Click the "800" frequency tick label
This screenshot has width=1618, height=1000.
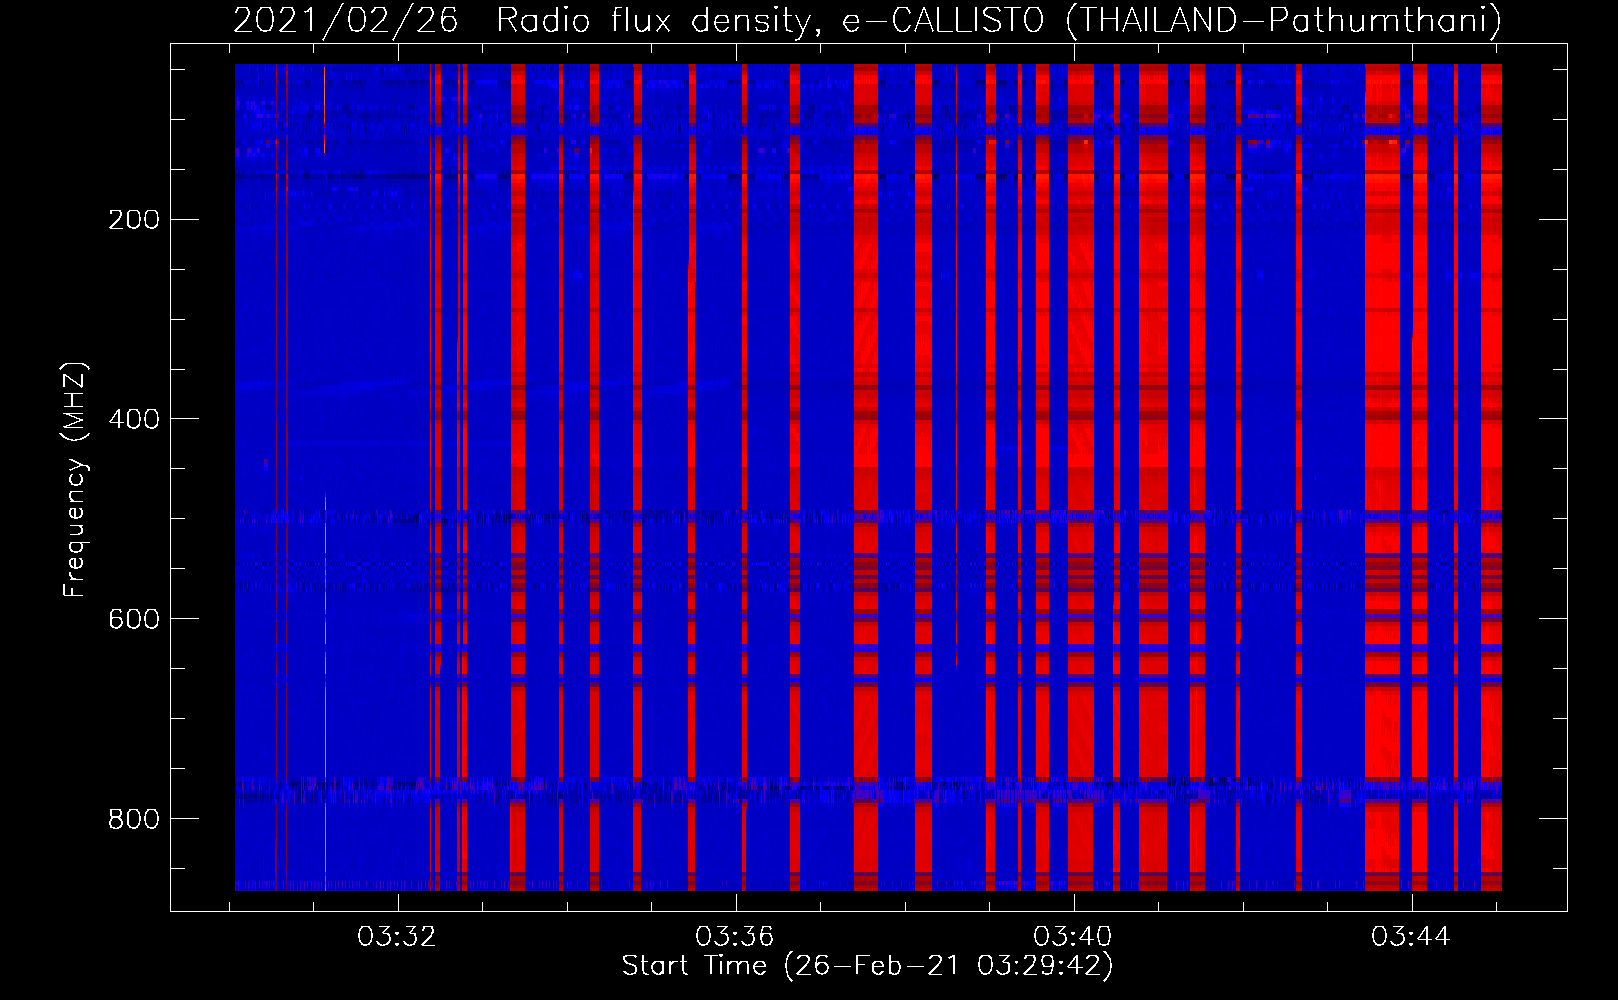click(133, 820)
